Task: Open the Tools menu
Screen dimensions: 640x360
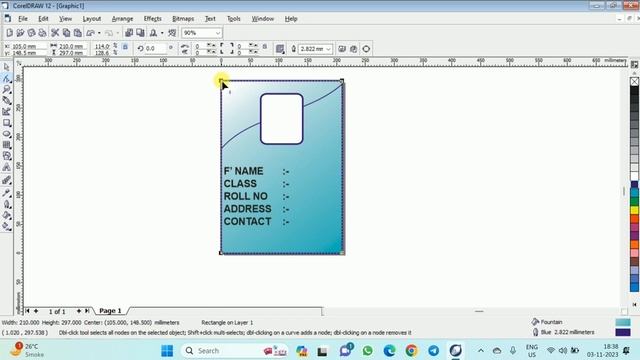Action: 233,19
